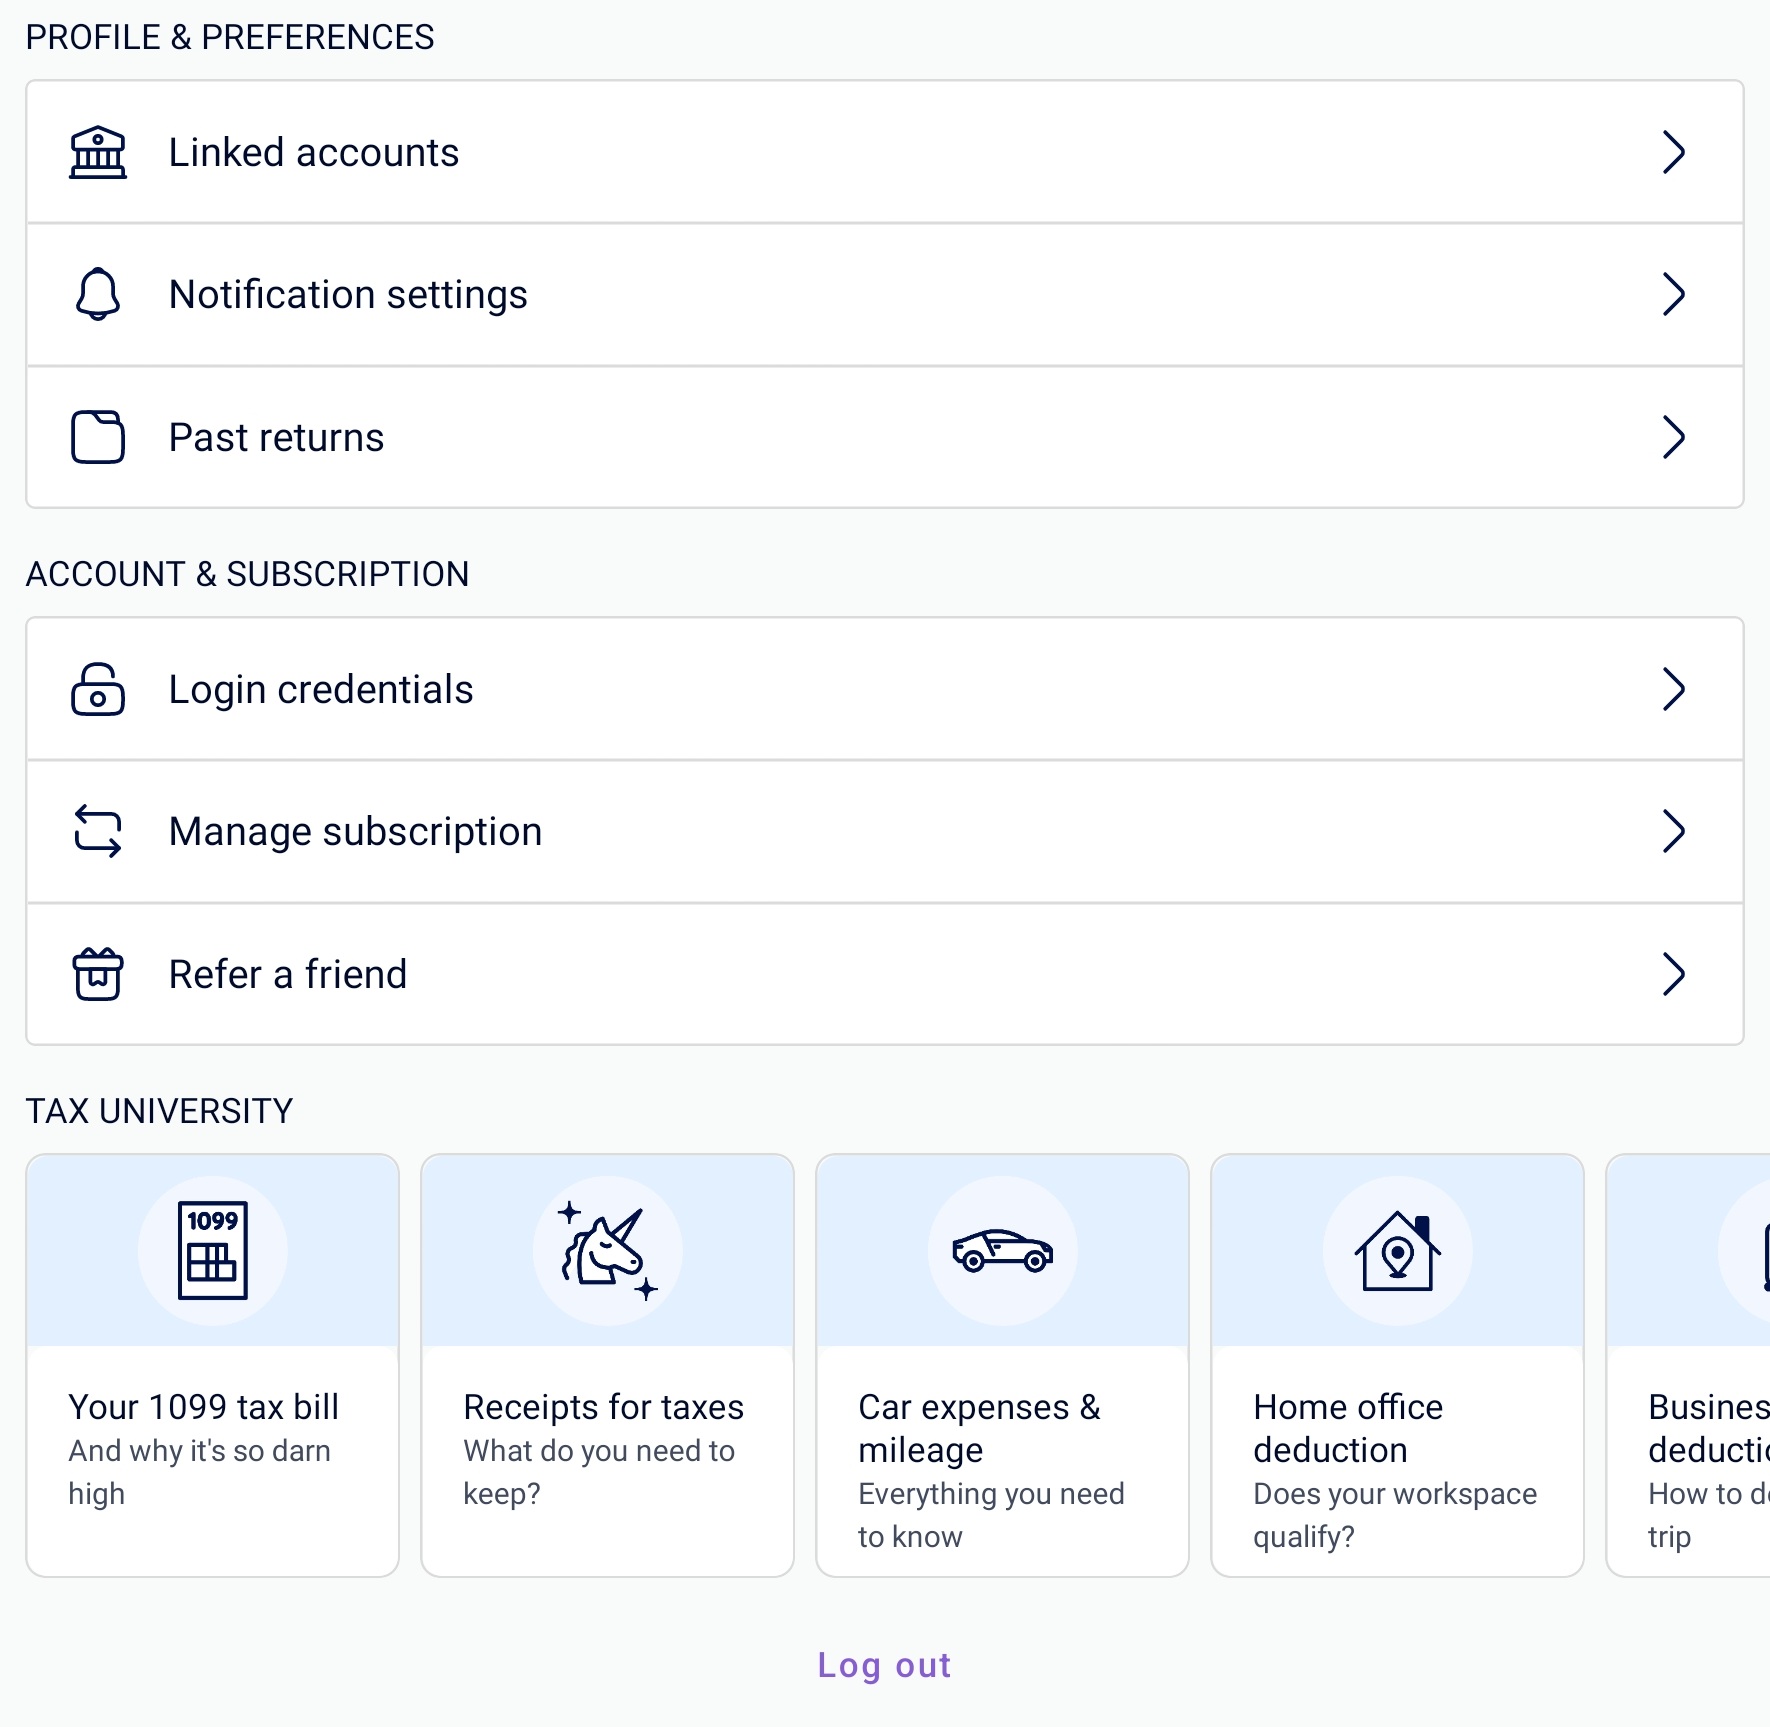Read the 'Your 1099 tax bill' article
Viewport: 1770px width, 1727px height.
[204, 1407]
